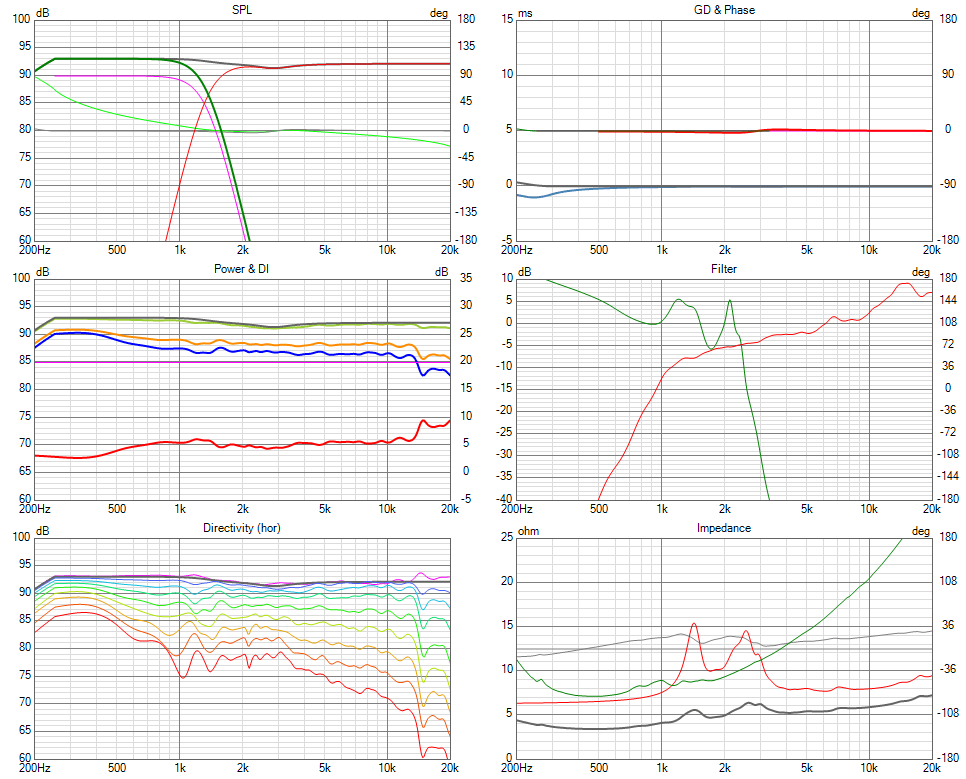Image resolution: width=966 pixels, height=779 pixels.
Task: Select the deg unit label on GD & Phase
Action: click(921, 14)
